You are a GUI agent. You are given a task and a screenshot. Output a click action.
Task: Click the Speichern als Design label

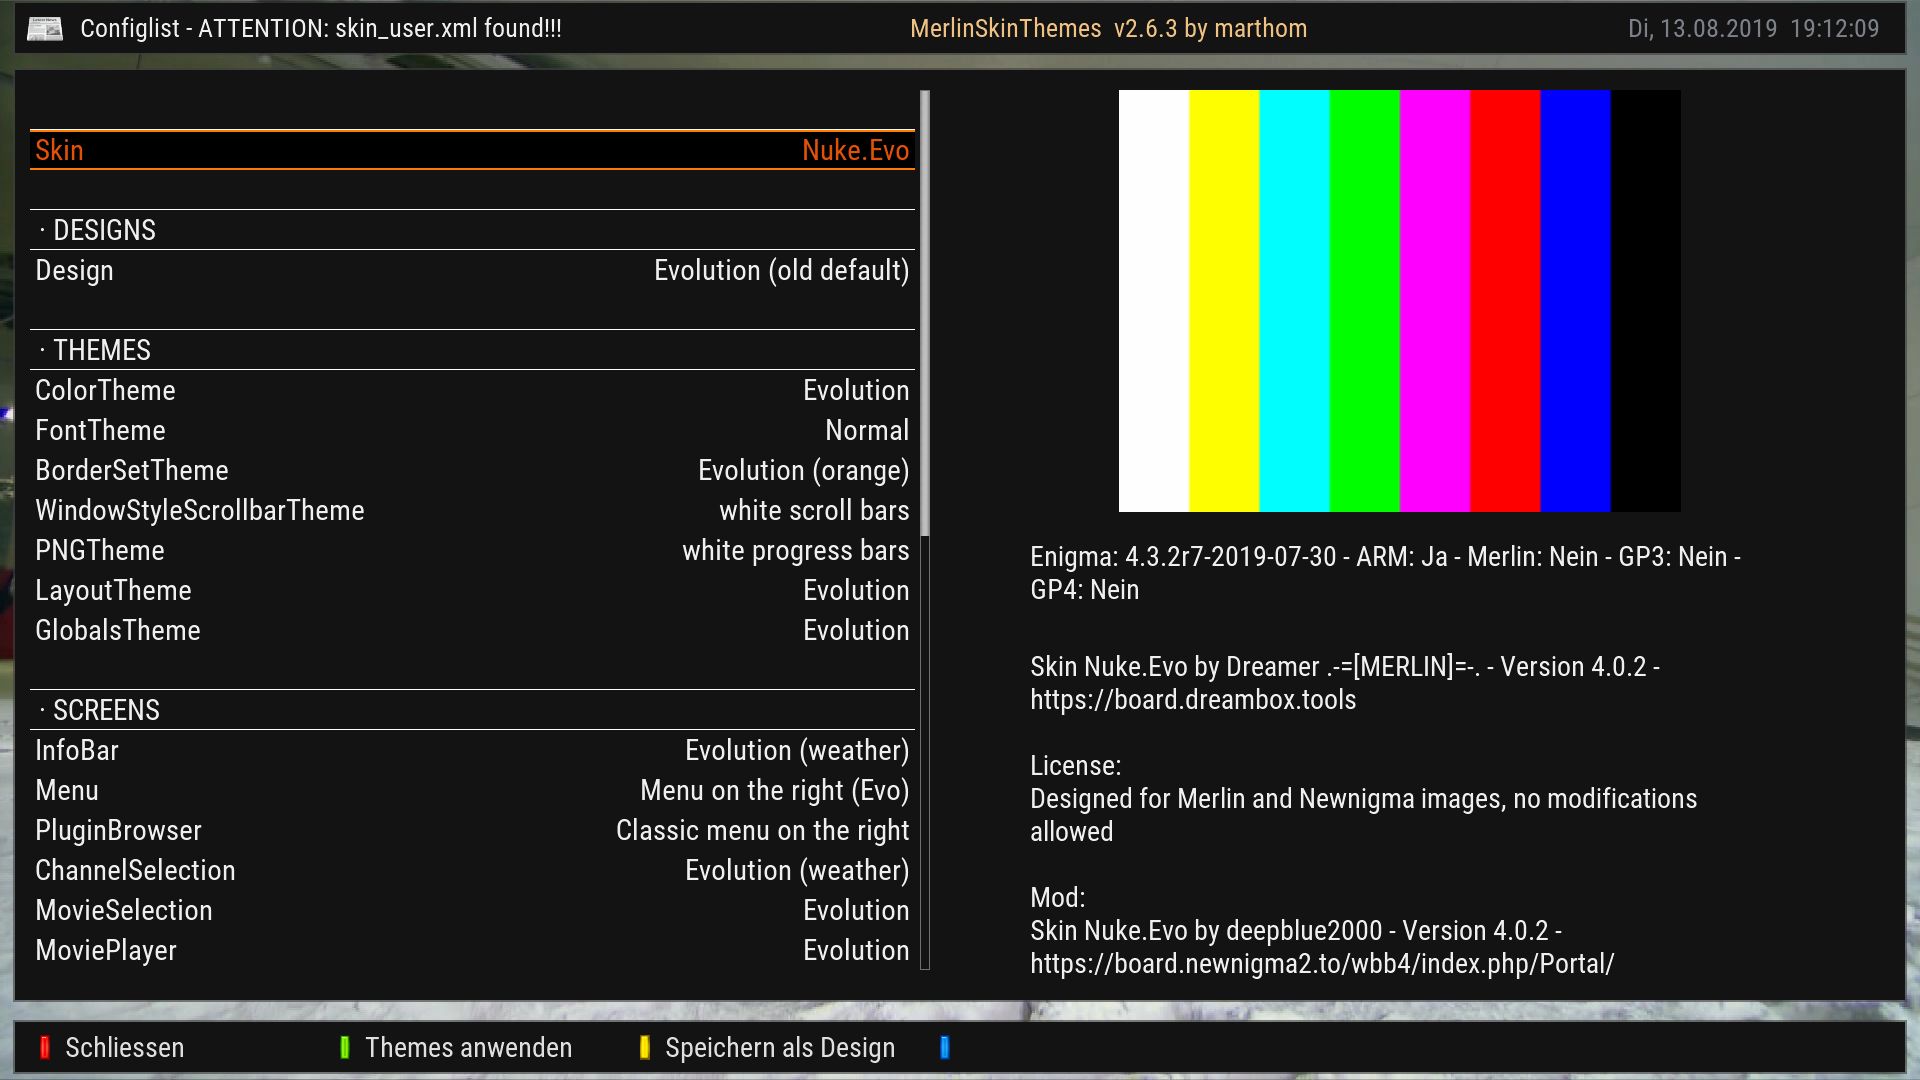coord(779,1047)
